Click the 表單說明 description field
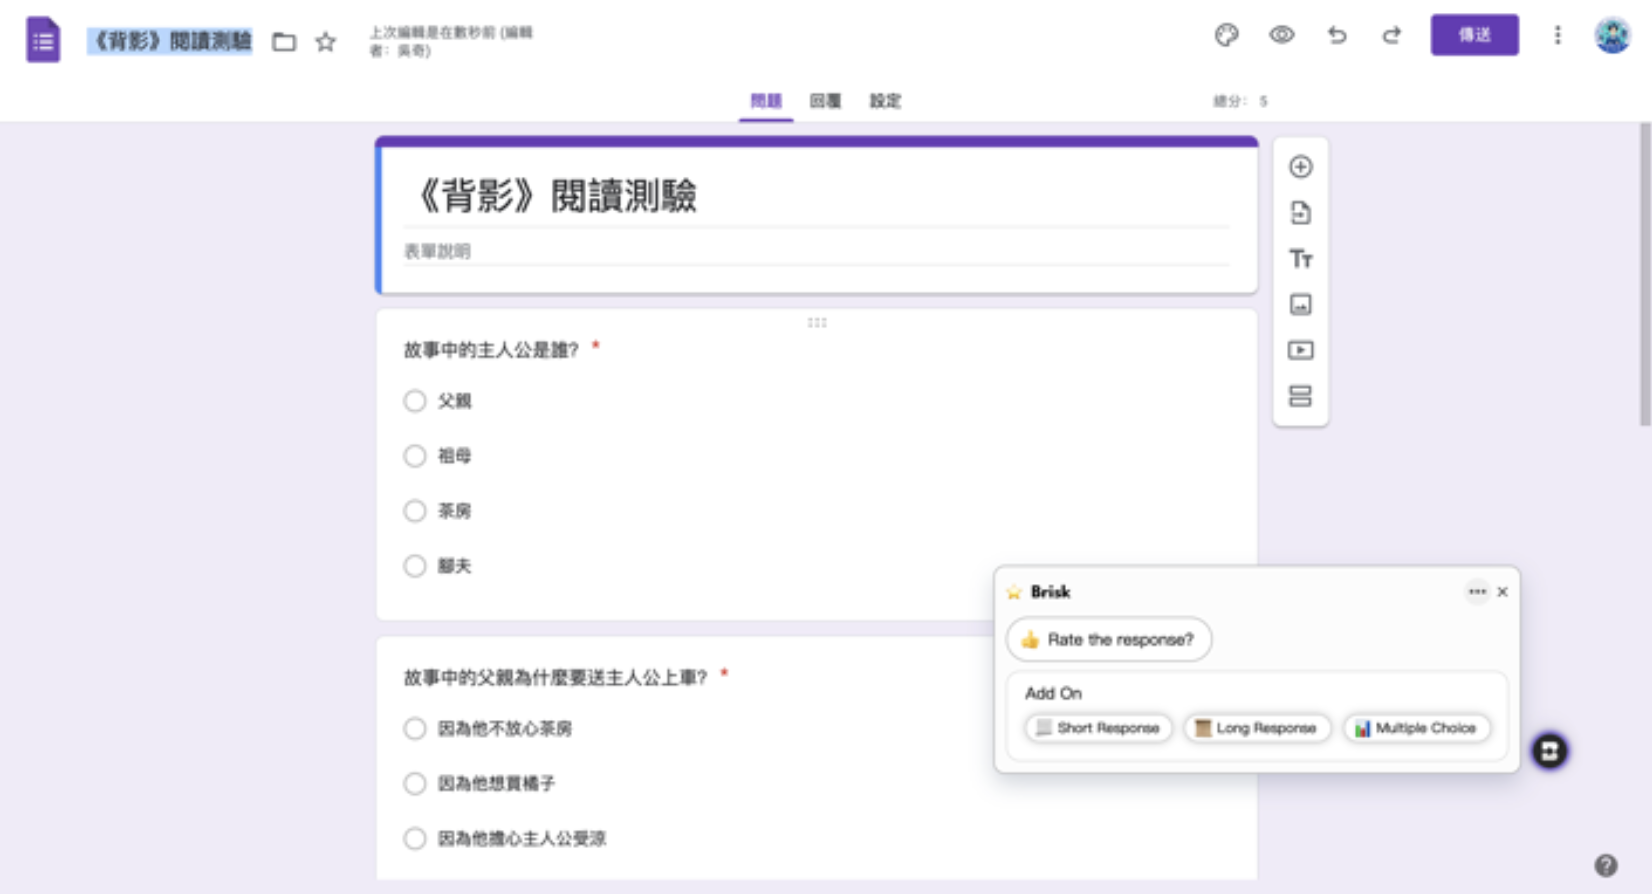Image resolution: width=1652 pixels, height=894 pixels. (x=816, y=252)
